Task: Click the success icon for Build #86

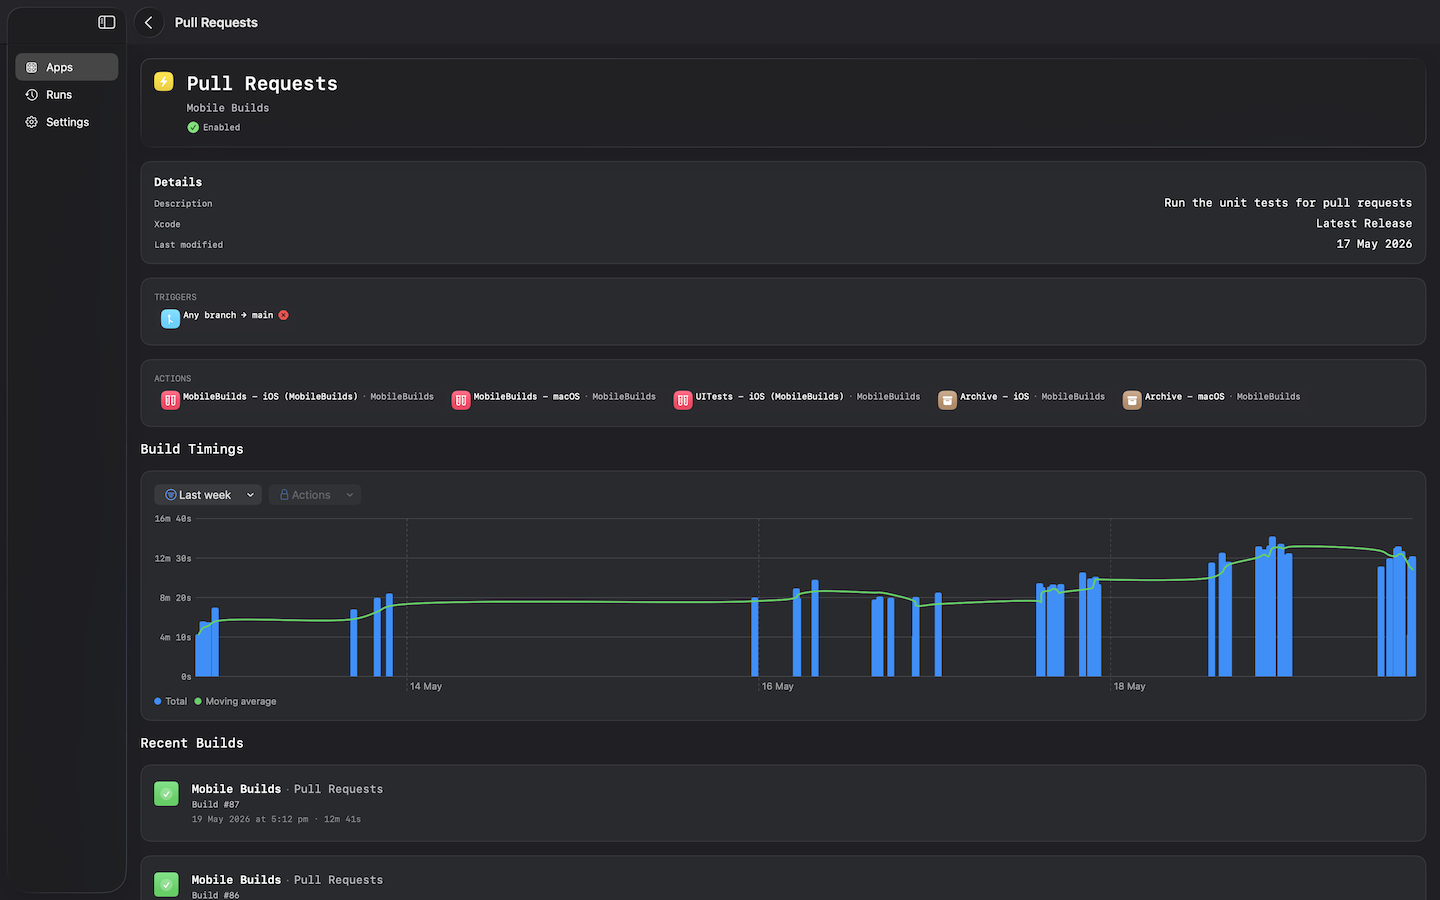Action: pyautogui.click(x=166, y=885)
